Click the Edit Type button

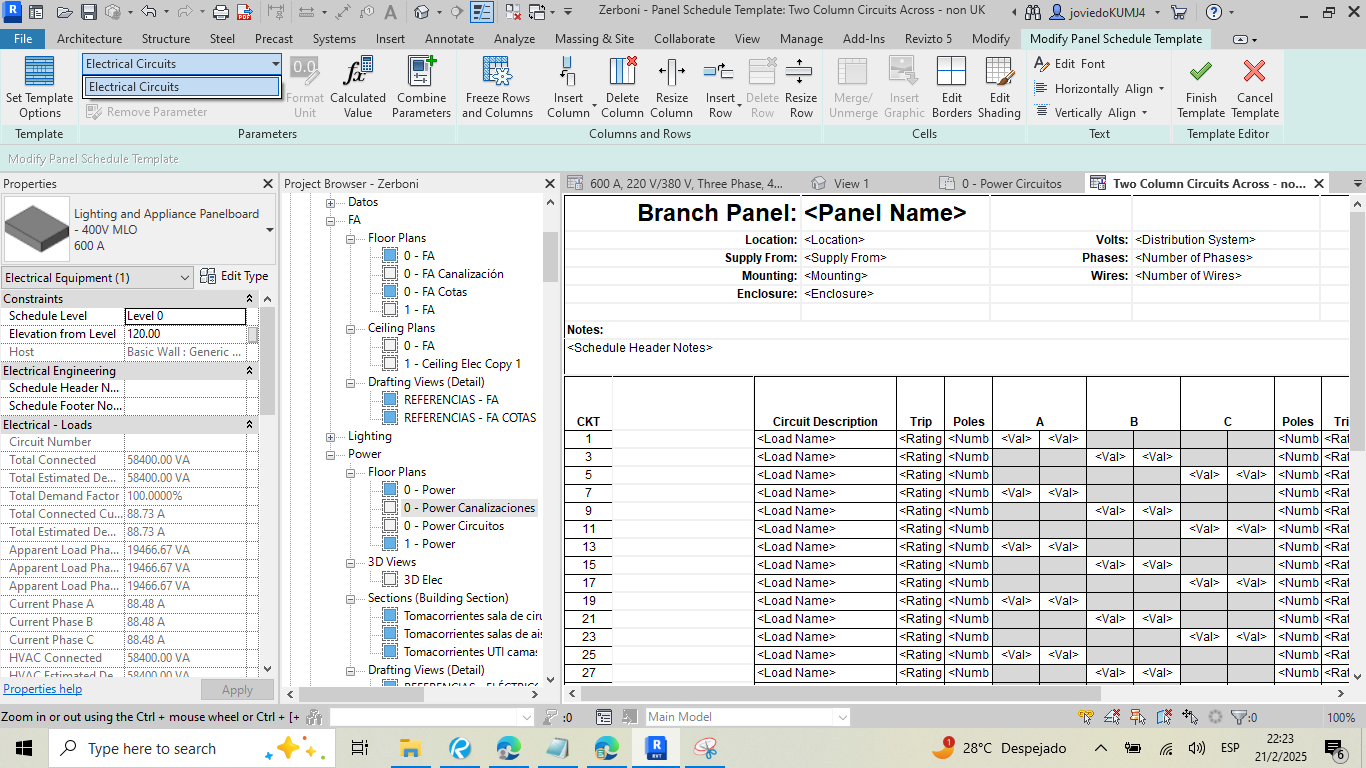(x=234, y=277)
